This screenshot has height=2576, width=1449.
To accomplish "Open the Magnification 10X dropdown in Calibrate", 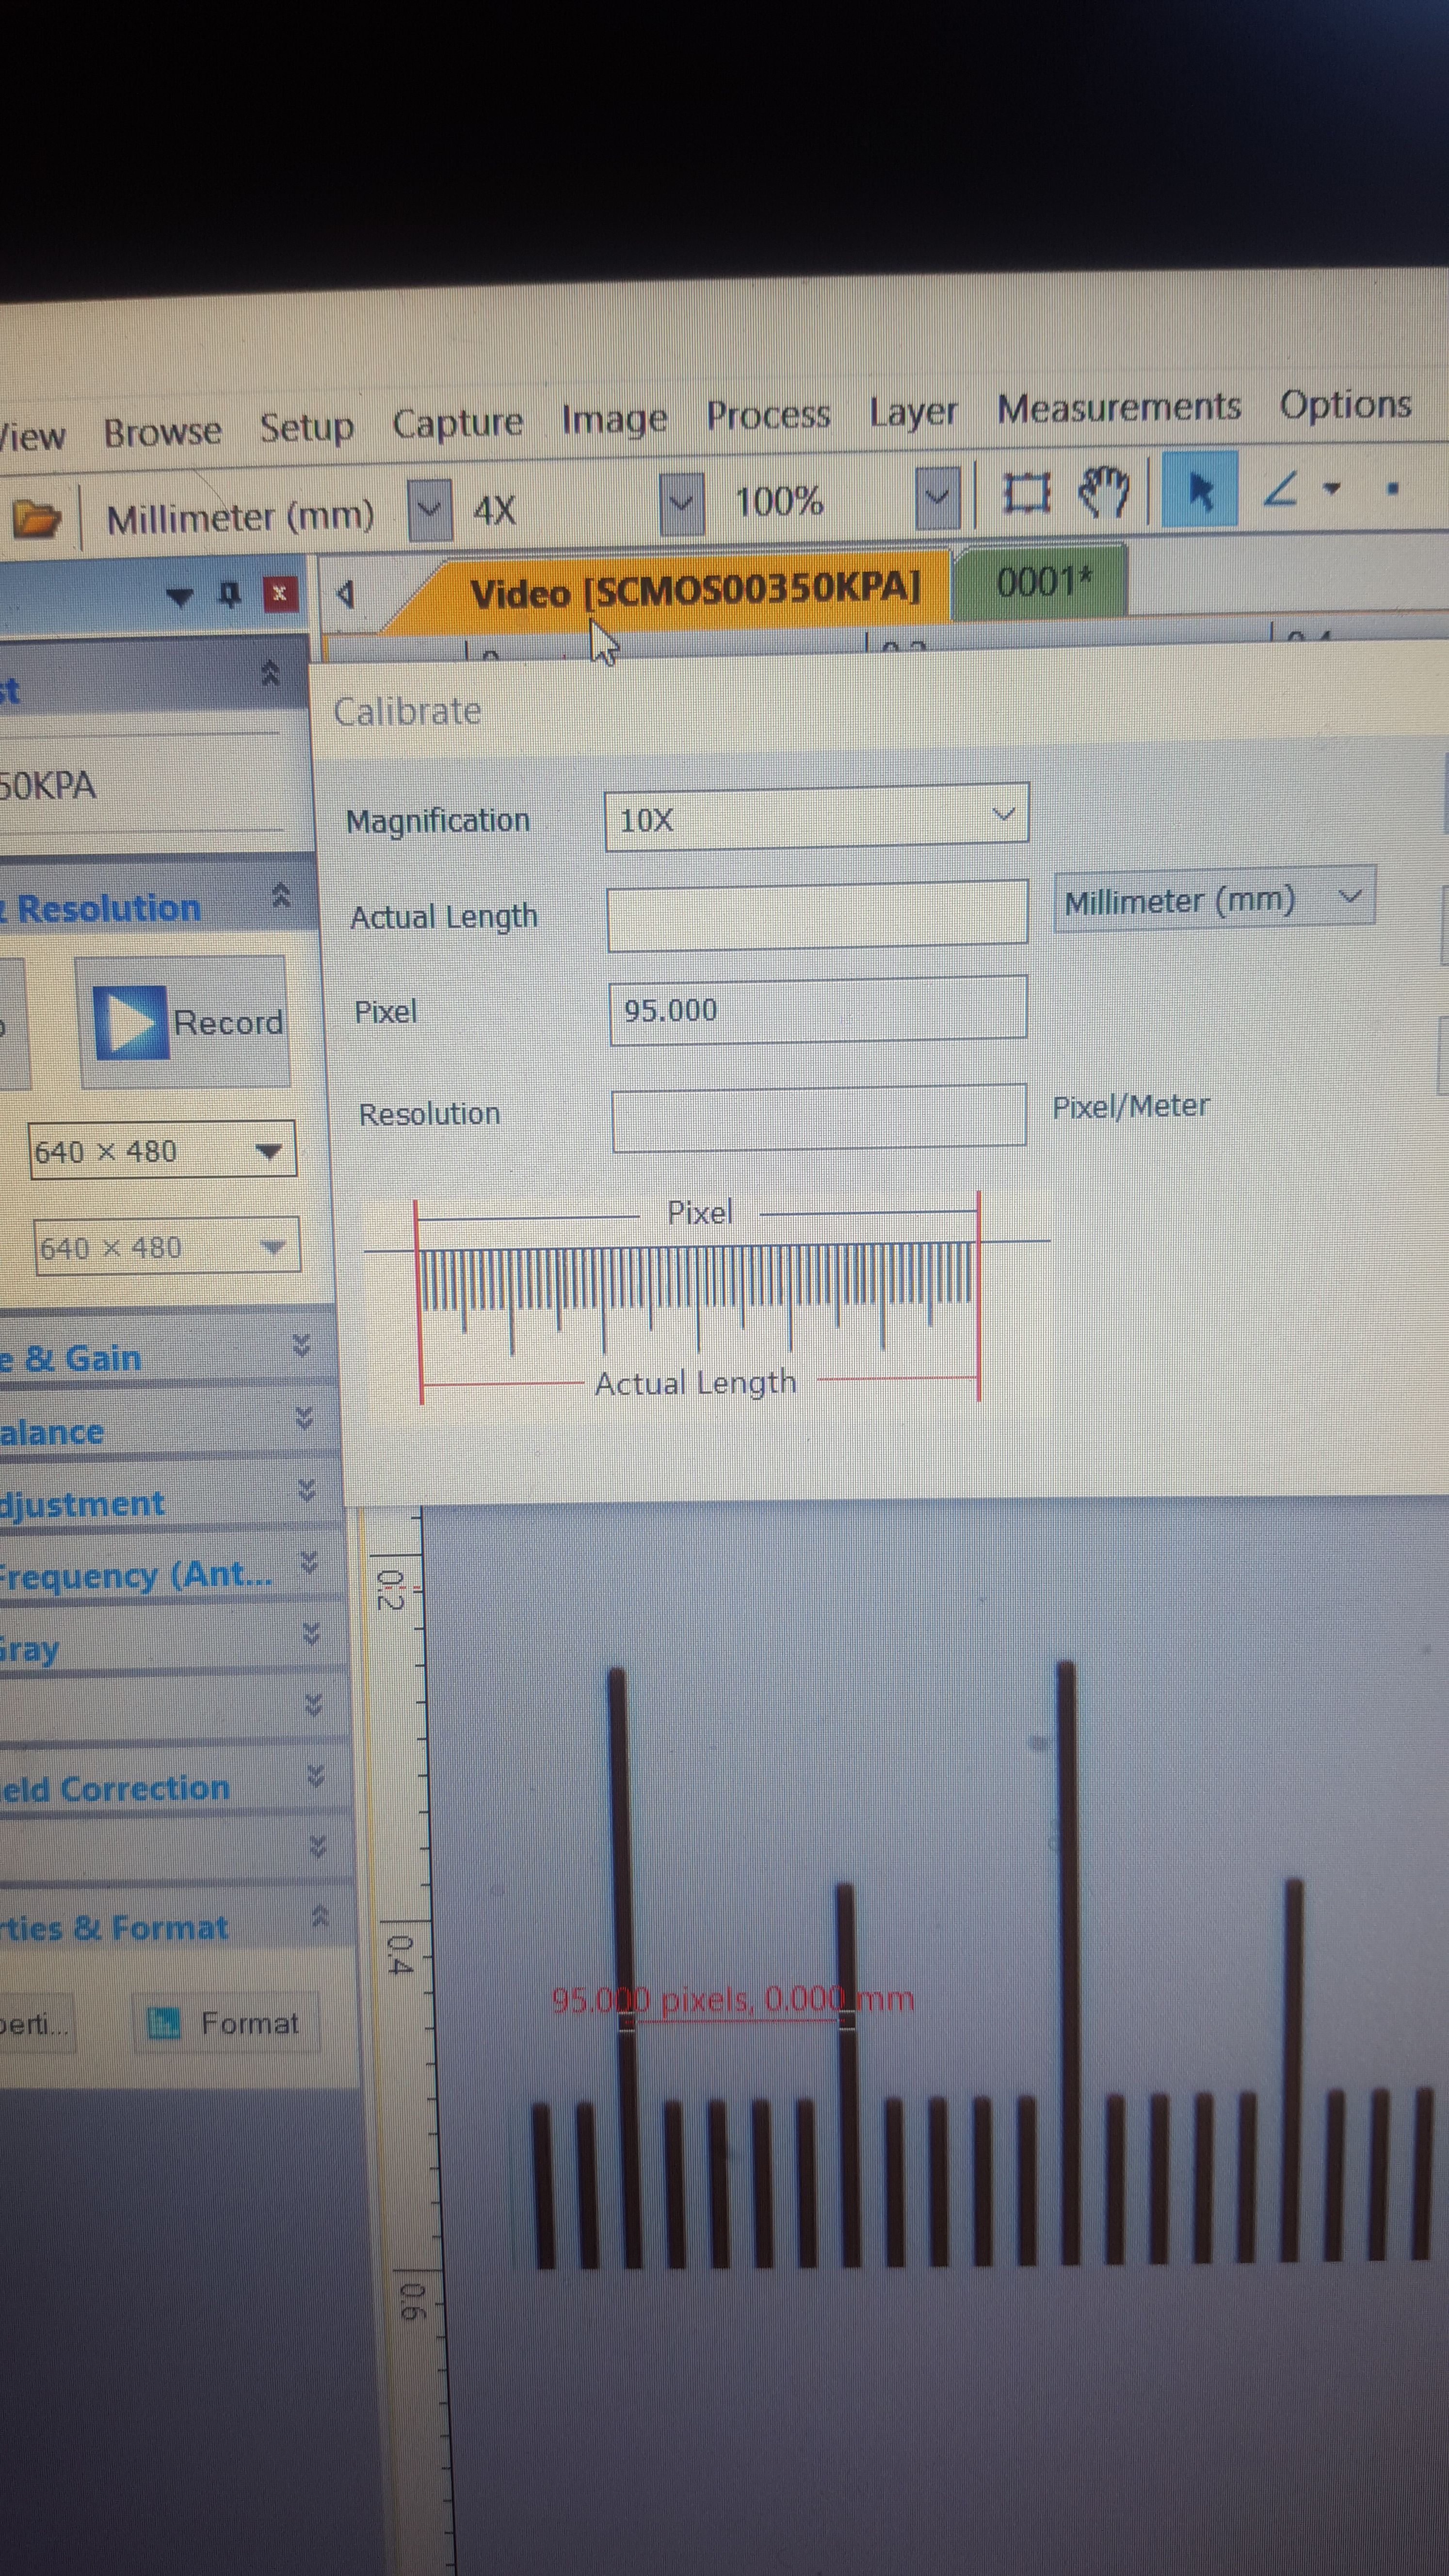I will pyautogui.click(x=817, y=818).
